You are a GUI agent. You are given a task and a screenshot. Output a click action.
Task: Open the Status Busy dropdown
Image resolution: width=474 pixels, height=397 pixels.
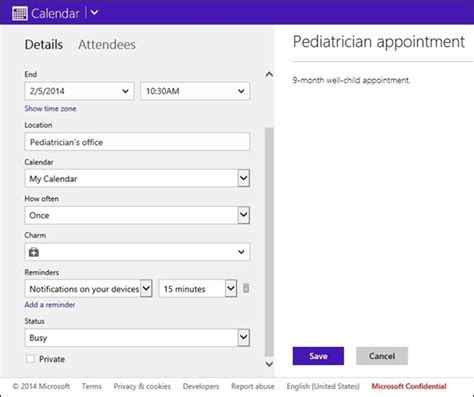point(137,338)
